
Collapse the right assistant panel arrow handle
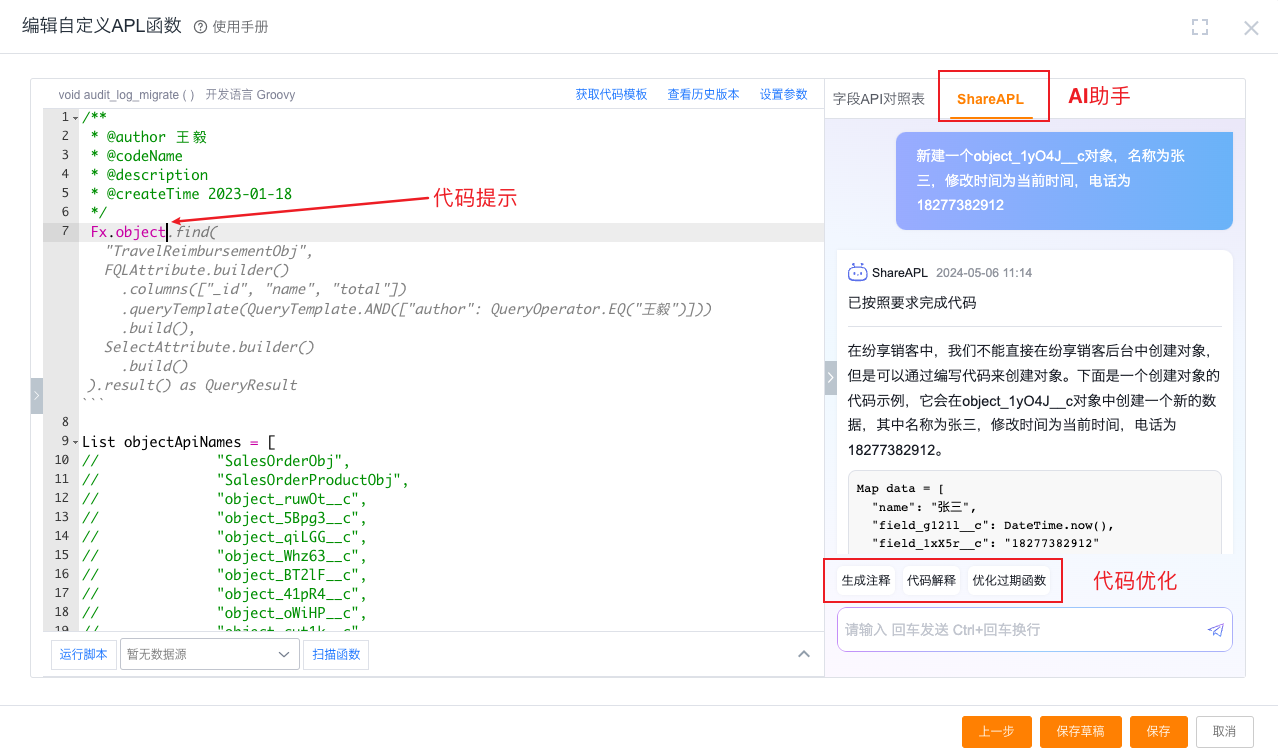pos(830,378)
